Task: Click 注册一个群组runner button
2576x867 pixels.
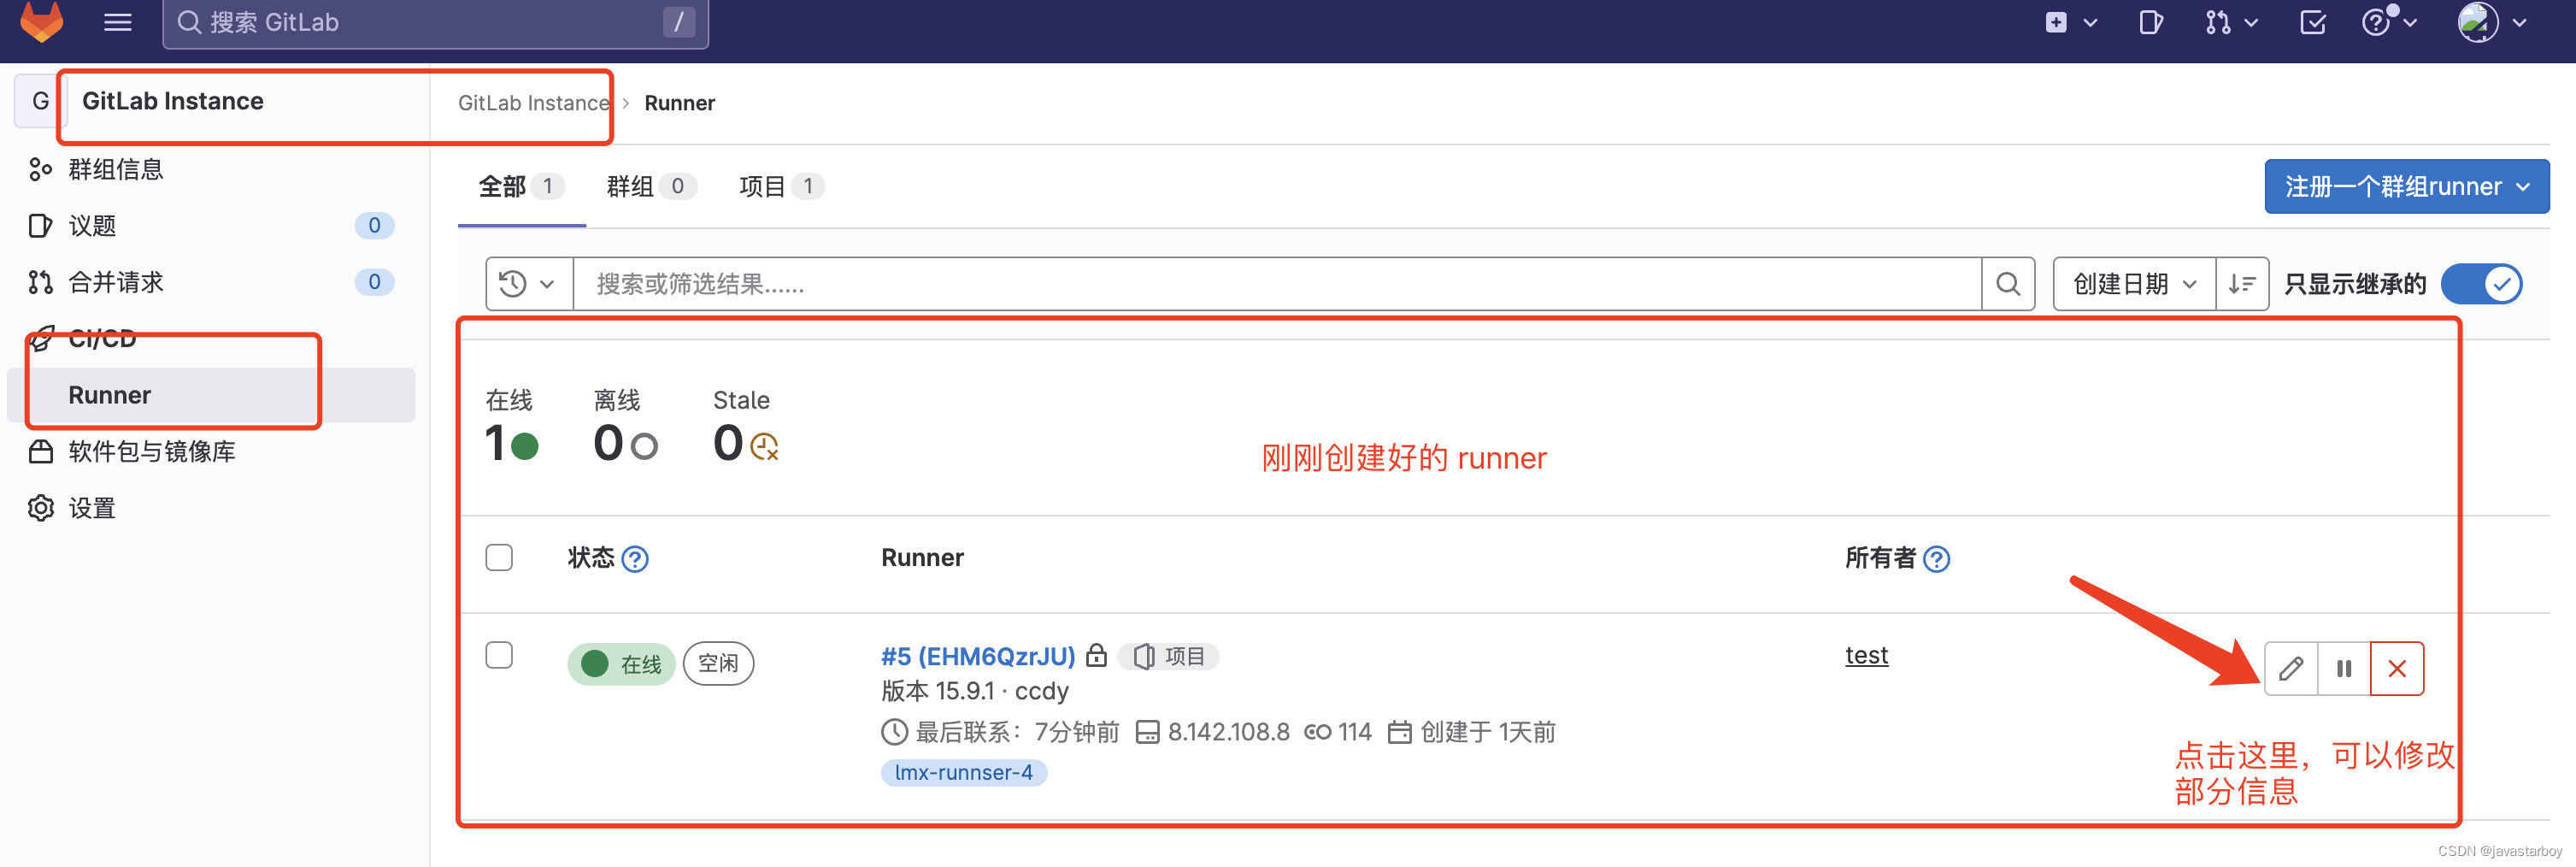Action: point(2406,187)
